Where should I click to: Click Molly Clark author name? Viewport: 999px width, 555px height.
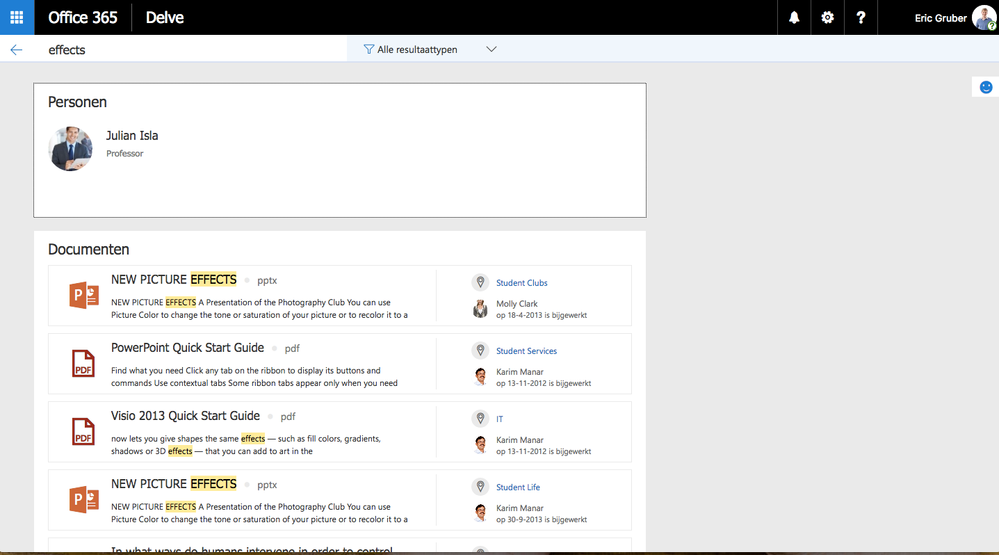[x=517, y=304]
